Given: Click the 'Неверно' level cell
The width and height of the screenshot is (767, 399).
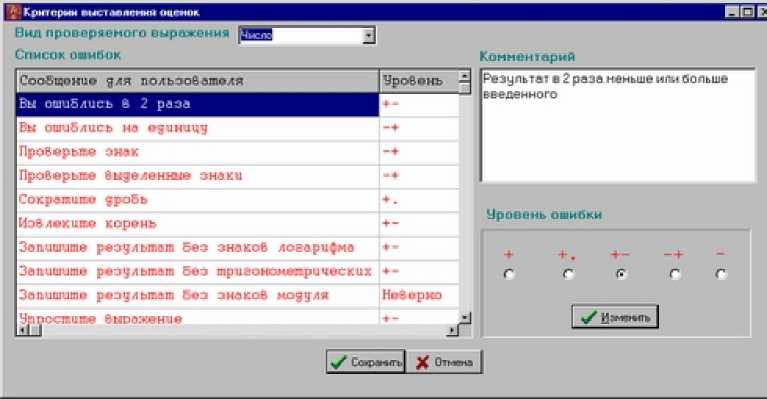Looking at the screenshot, I should coord(419,296).
